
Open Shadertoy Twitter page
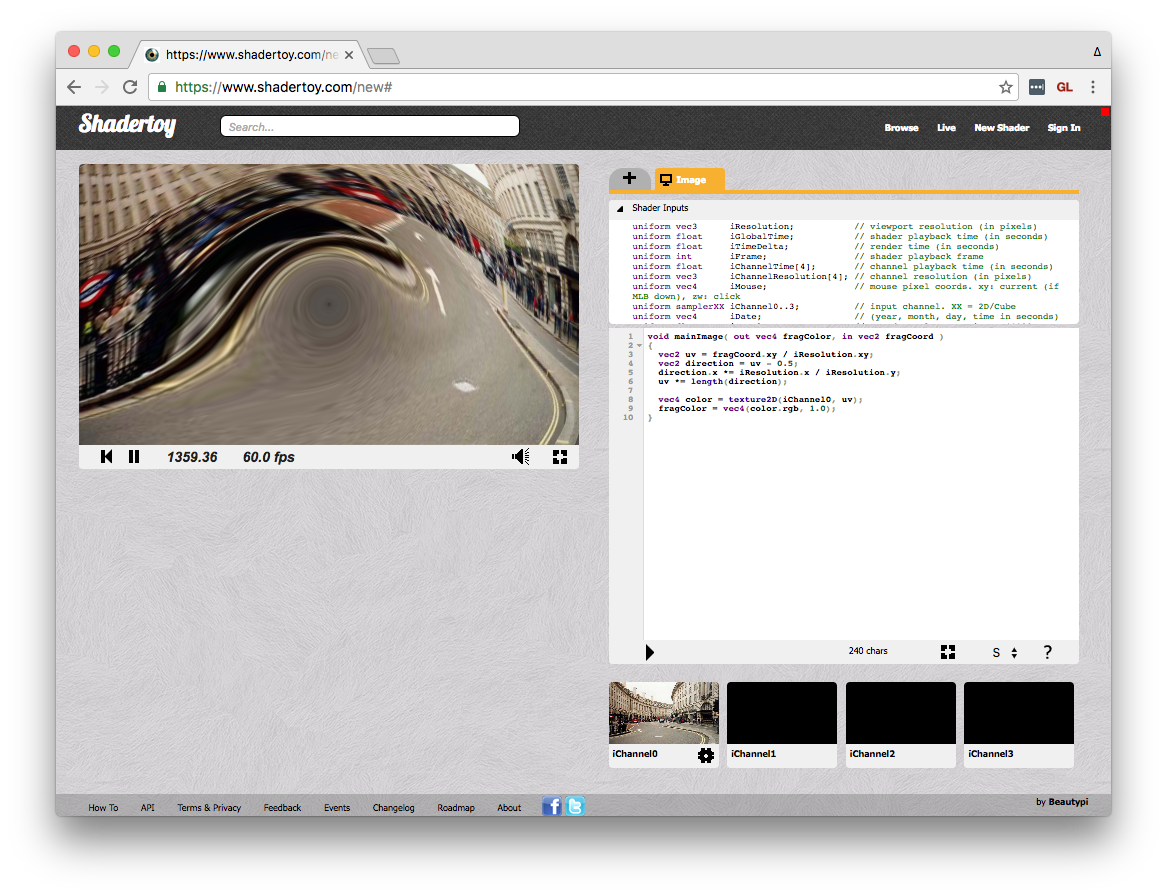click(575, 806)
